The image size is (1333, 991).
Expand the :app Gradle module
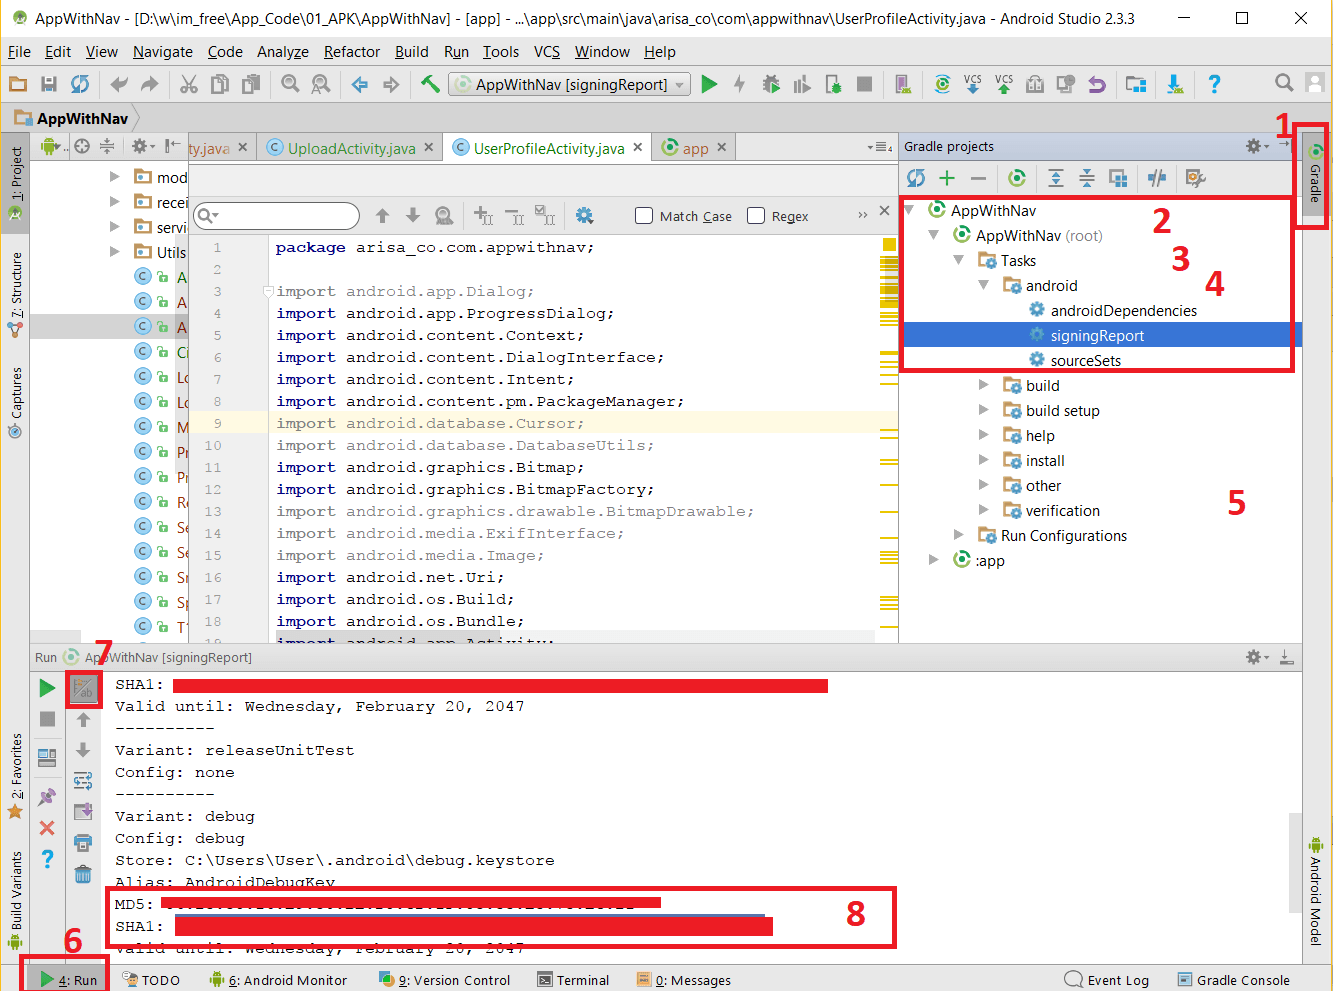pos(934,561)
